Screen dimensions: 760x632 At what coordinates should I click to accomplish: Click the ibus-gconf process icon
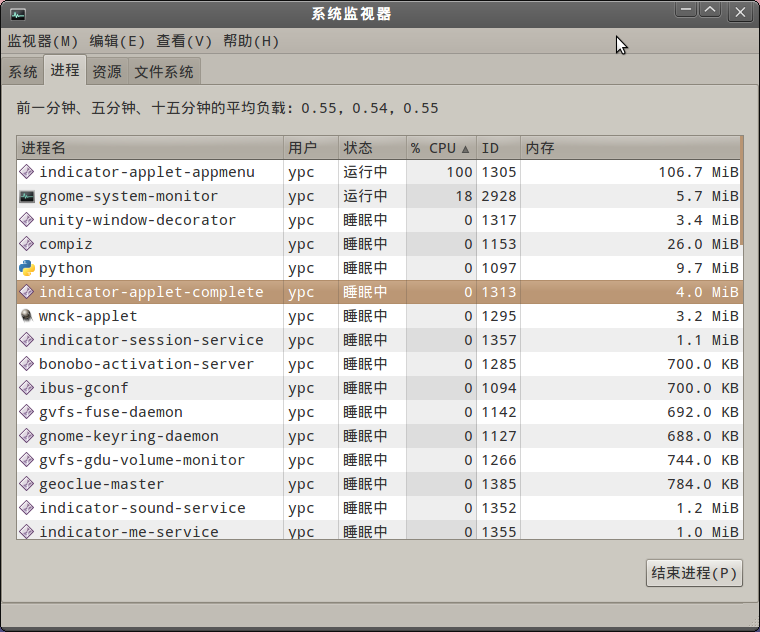26,388
